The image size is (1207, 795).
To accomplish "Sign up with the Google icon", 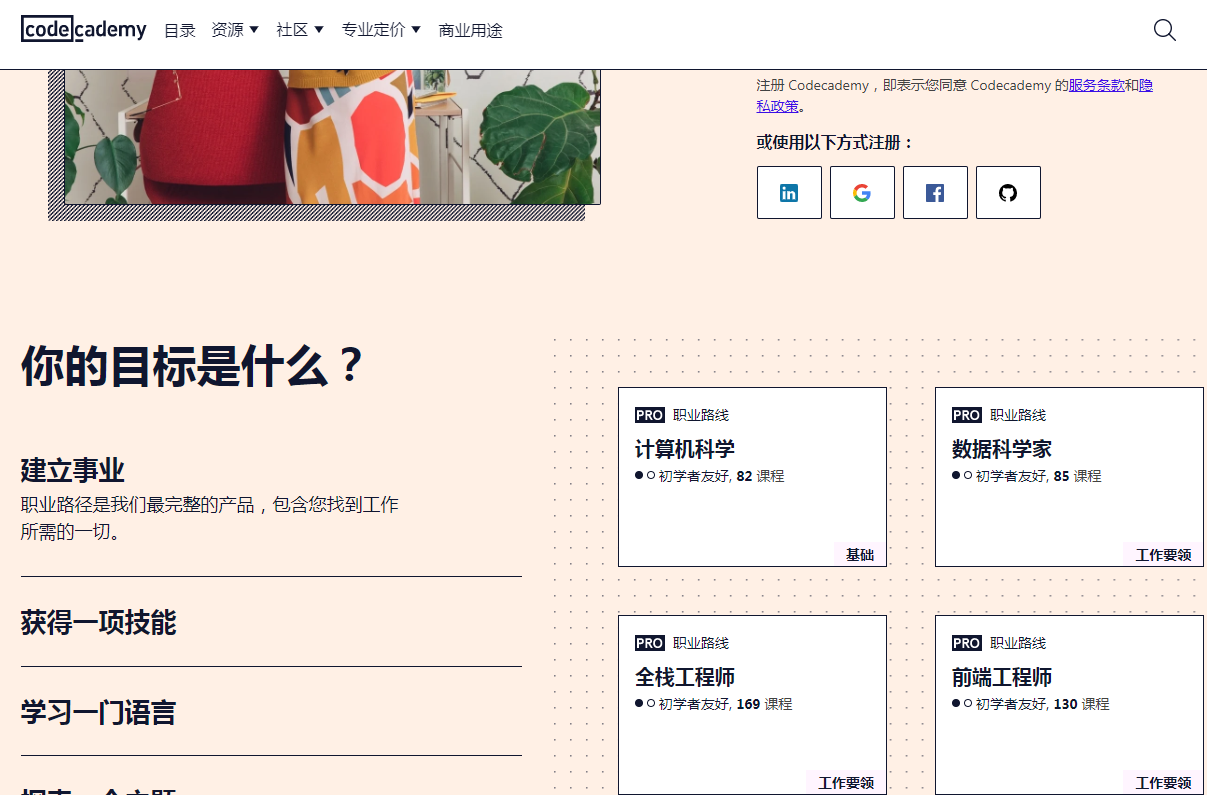I will click(x=862, y=192).
